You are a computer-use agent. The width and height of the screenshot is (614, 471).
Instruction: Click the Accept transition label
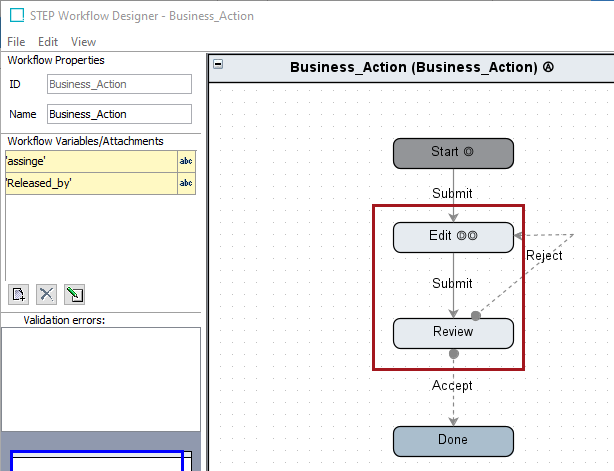click(x=452, y=386)
